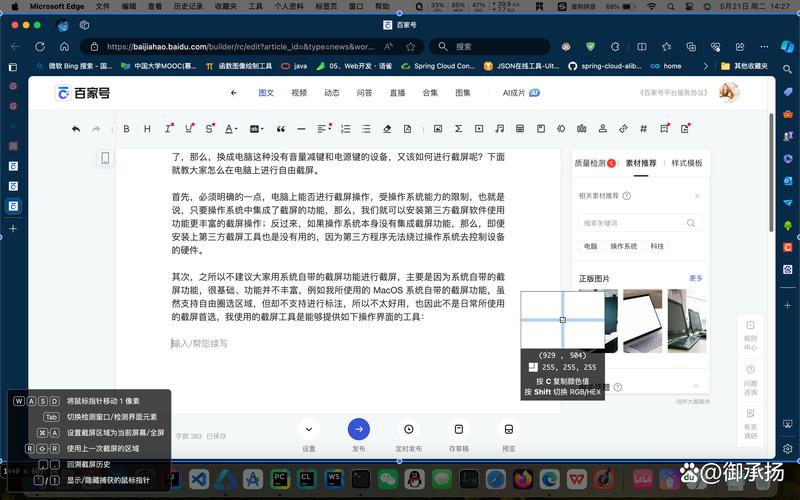Insert a blockquote with the quote icon
The height and width of the screenshot is (500, 800).
tap(281, 129)
